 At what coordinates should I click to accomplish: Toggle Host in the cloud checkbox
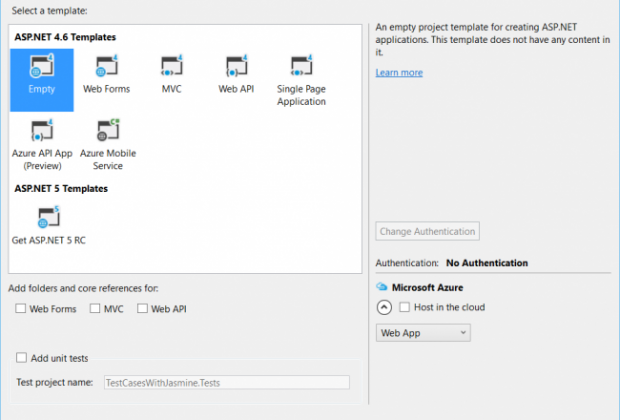click(x=404, y=307)
